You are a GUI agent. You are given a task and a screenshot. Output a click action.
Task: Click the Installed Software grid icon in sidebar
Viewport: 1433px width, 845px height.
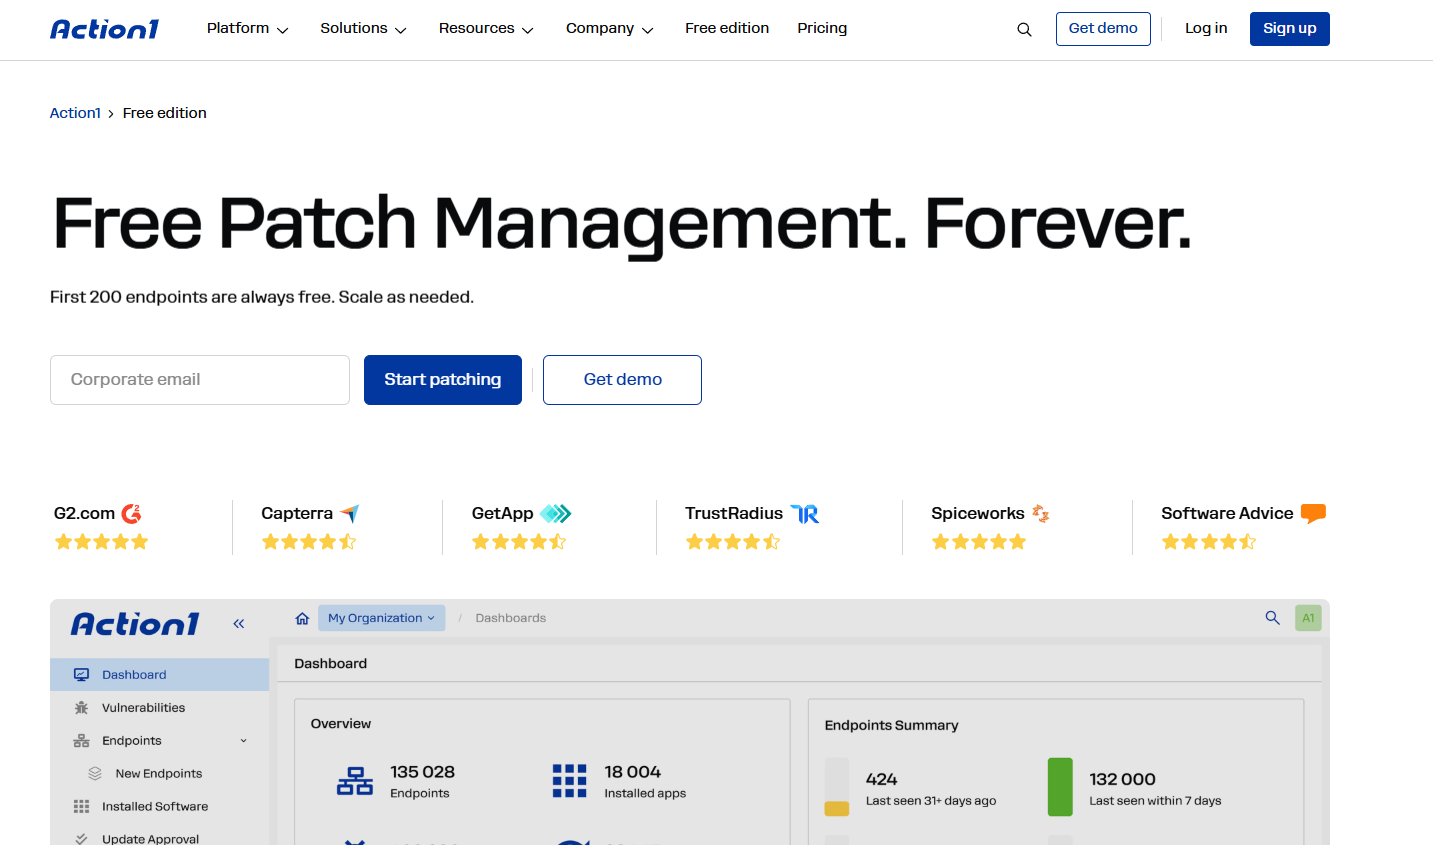(82, 807)
